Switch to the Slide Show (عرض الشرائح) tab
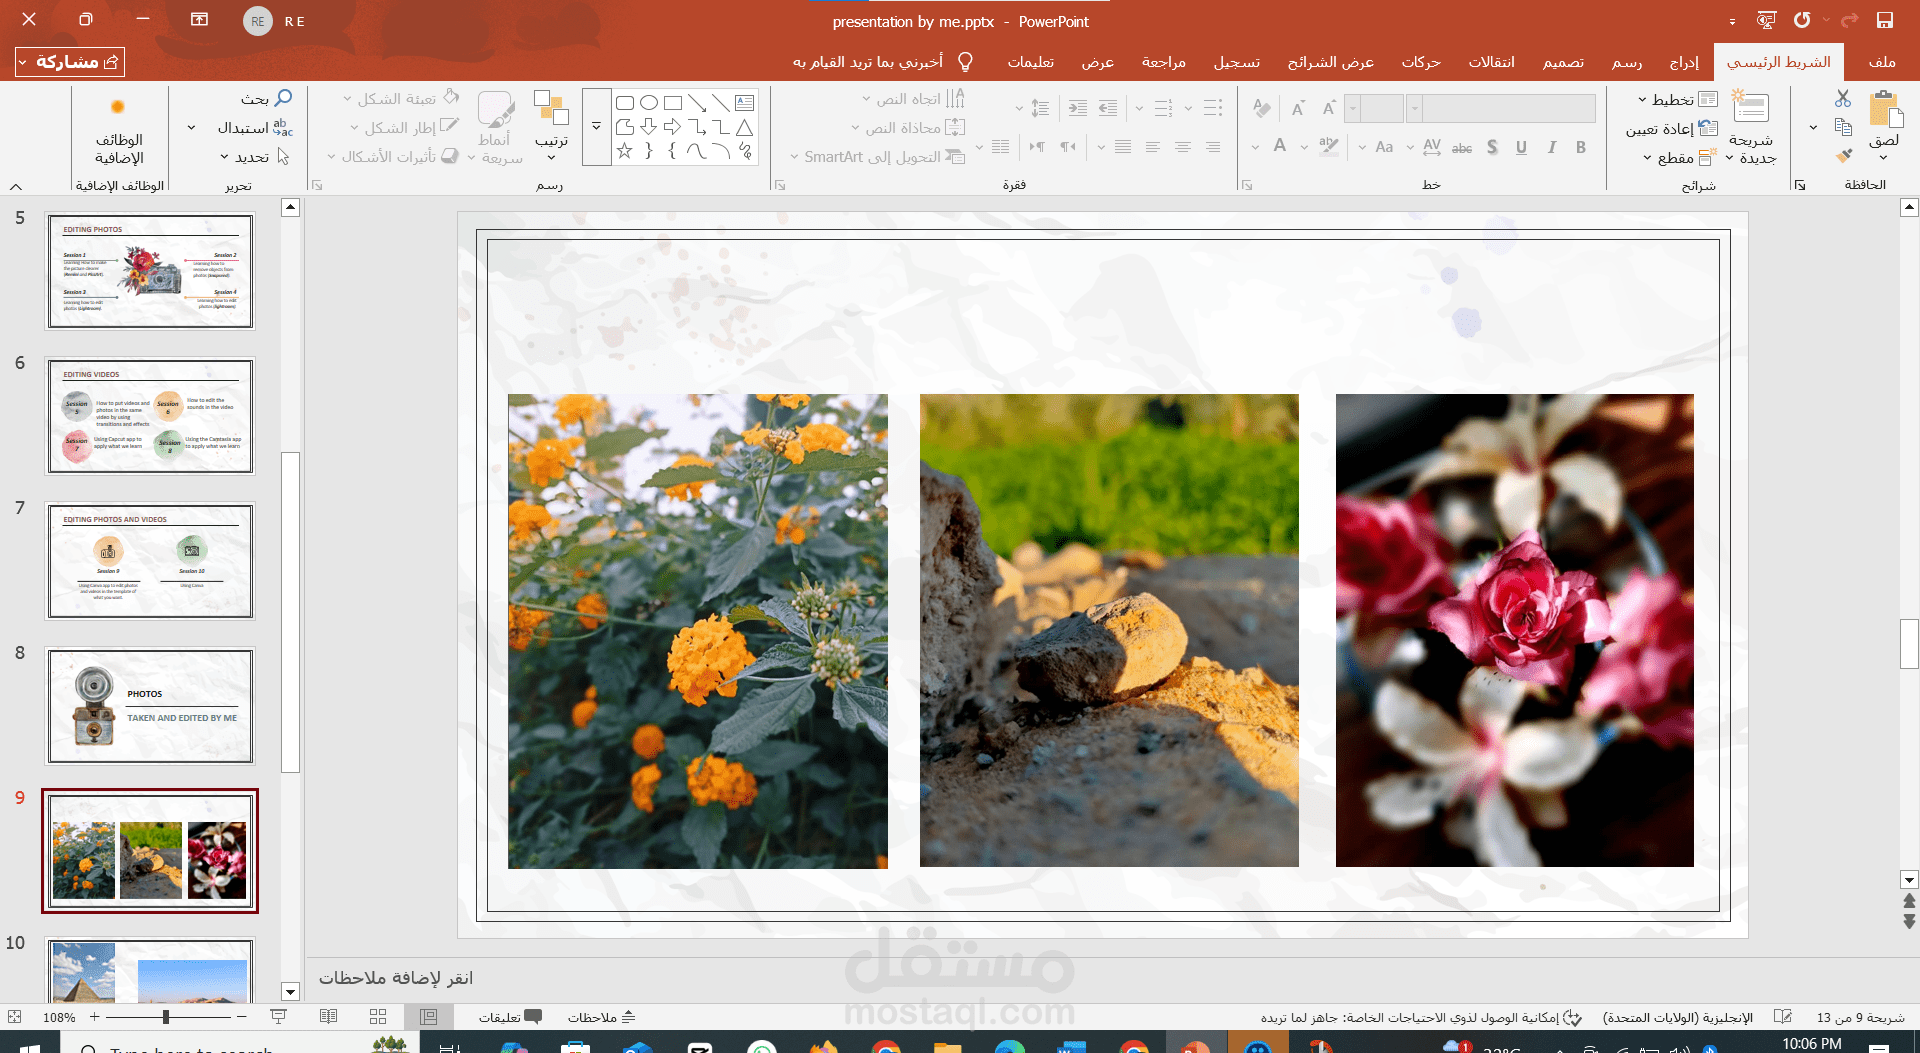This screenshot has width=1920, height=1053. (1330, 61)
